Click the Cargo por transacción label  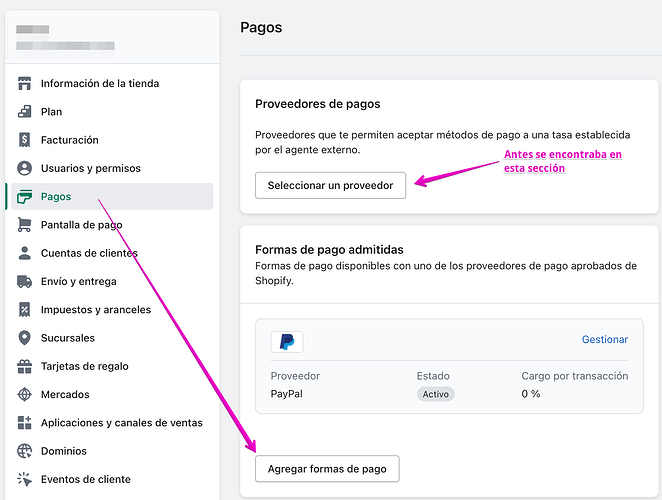tap(575, 376)
